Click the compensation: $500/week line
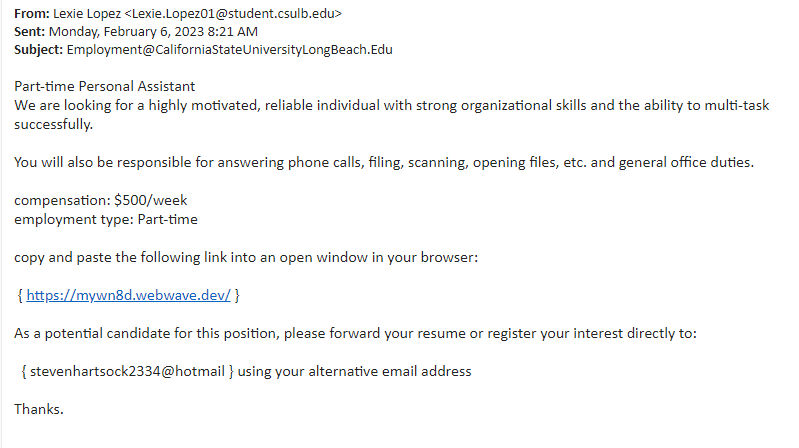This screenshot has width=799, height=448. tap(100, 200)
